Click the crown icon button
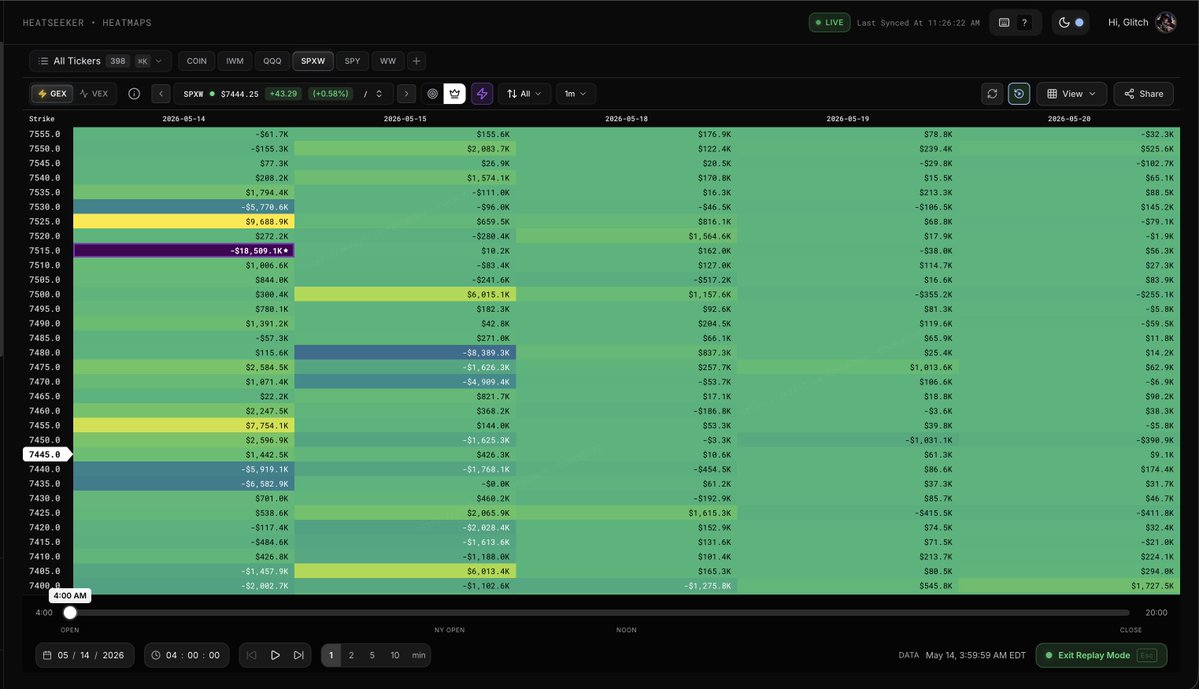 tap(454, 94)
